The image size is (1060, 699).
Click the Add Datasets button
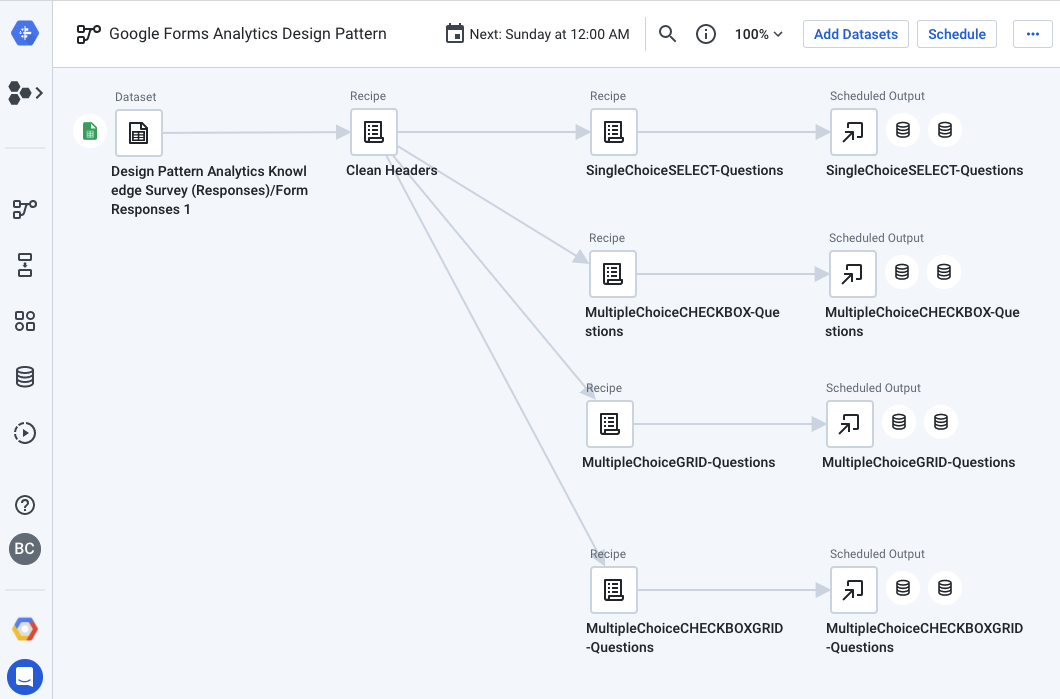click(x=855, y=34)
